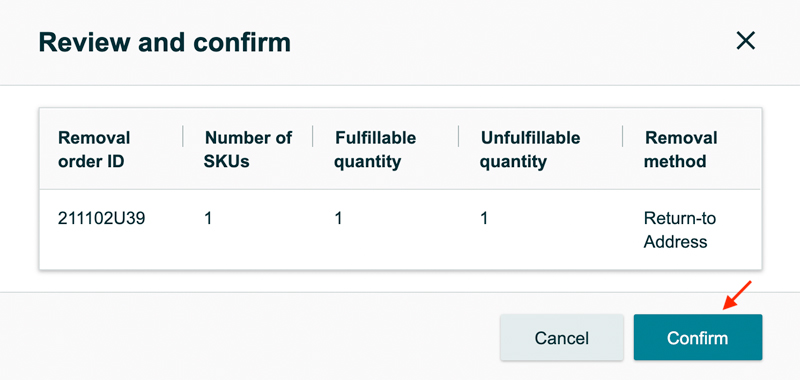
Task: Click the Unfulfillable quantity value 1
Action: 484,219
